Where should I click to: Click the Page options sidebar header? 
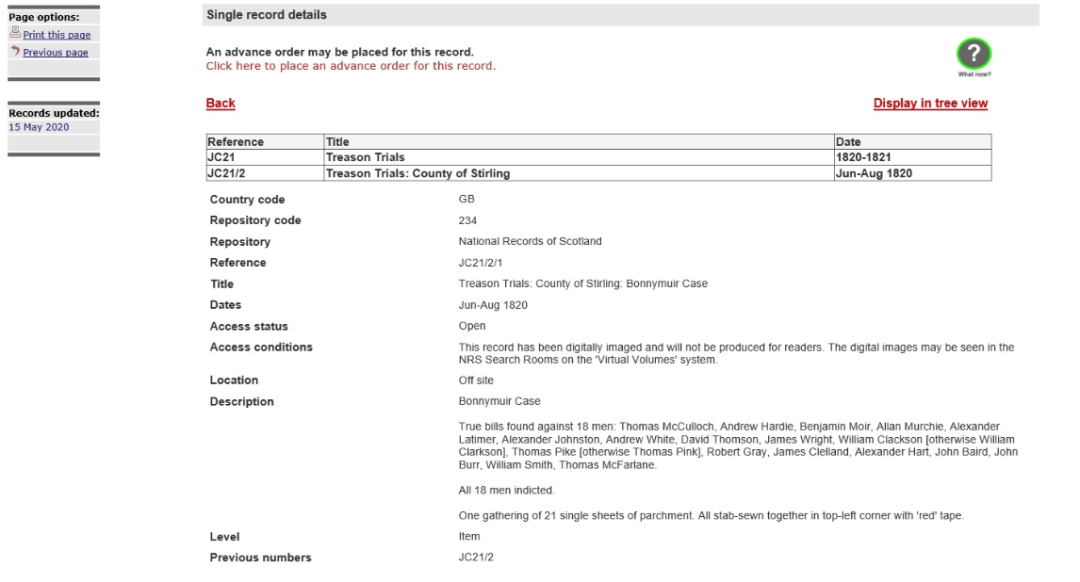tap(44, 18)
